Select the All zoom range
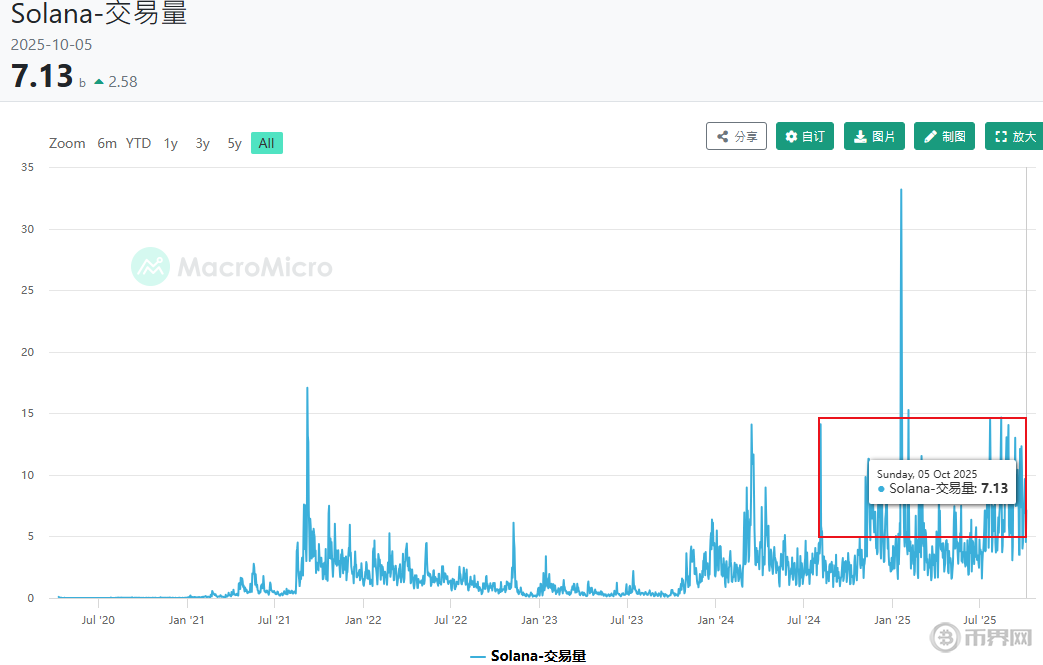This screenshot has width=1043, height=665. point(267,143)
